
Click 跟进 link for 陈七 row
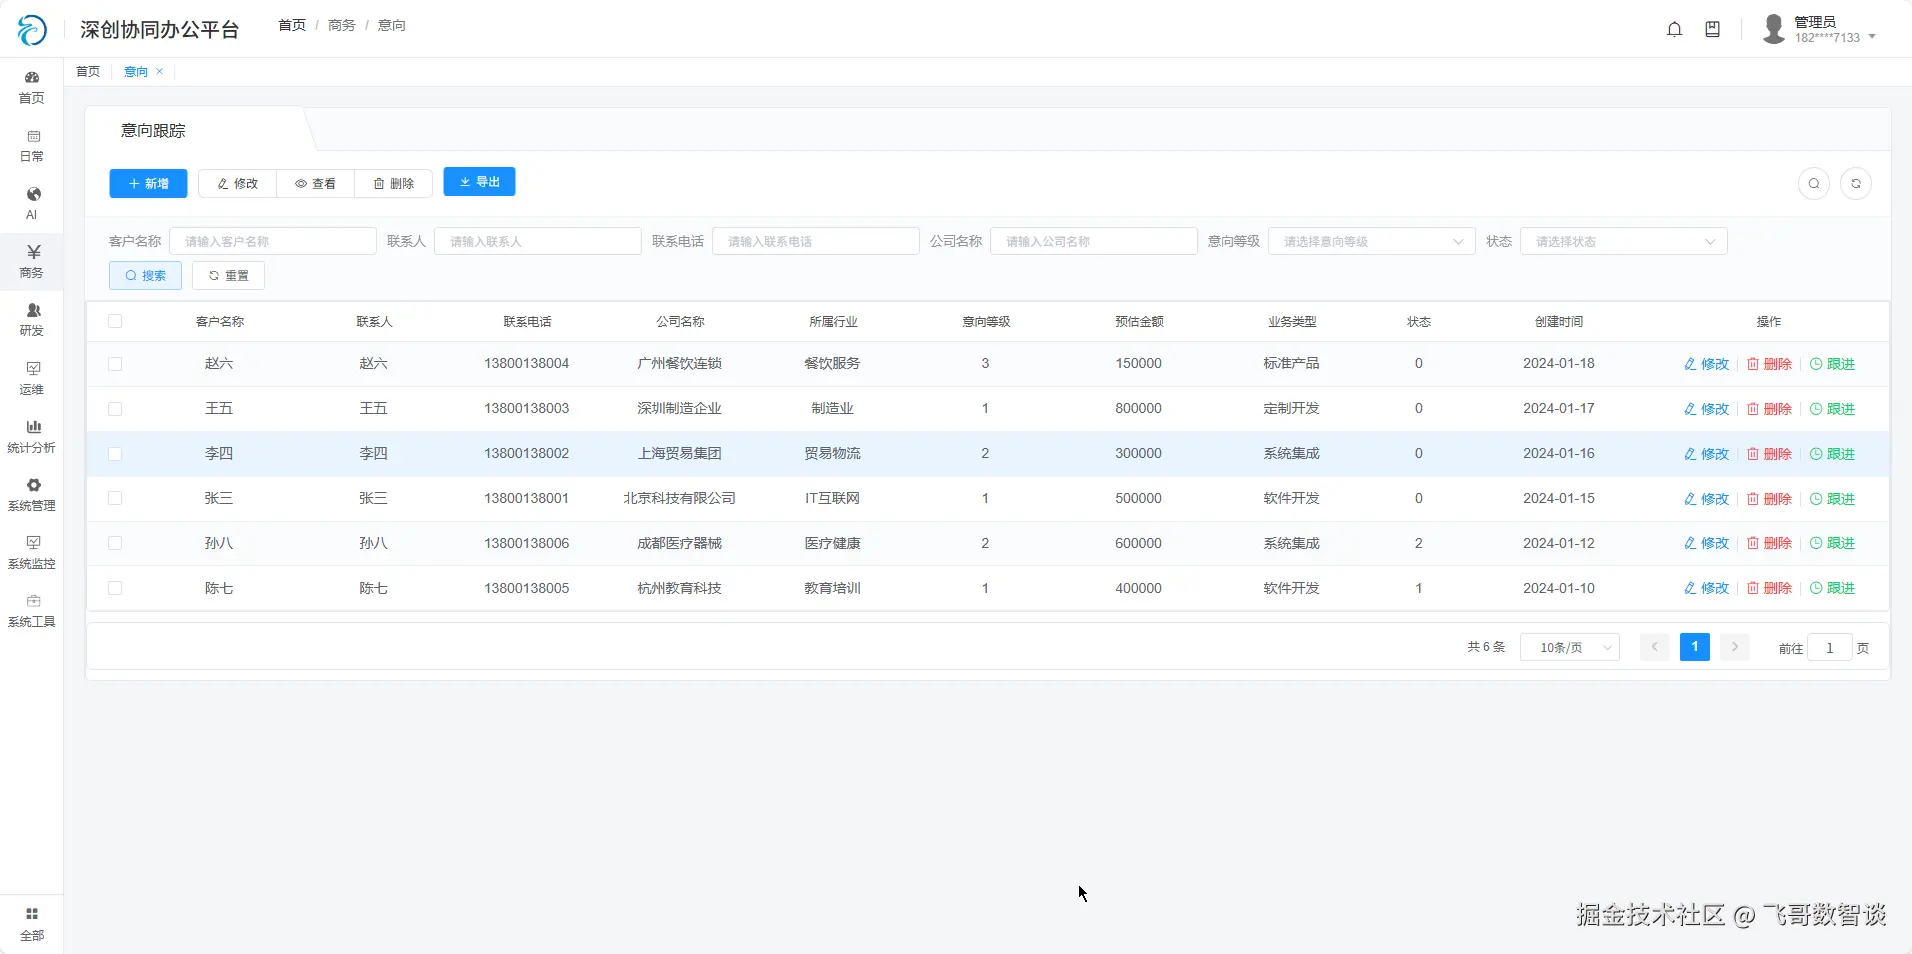point(1832,588)
